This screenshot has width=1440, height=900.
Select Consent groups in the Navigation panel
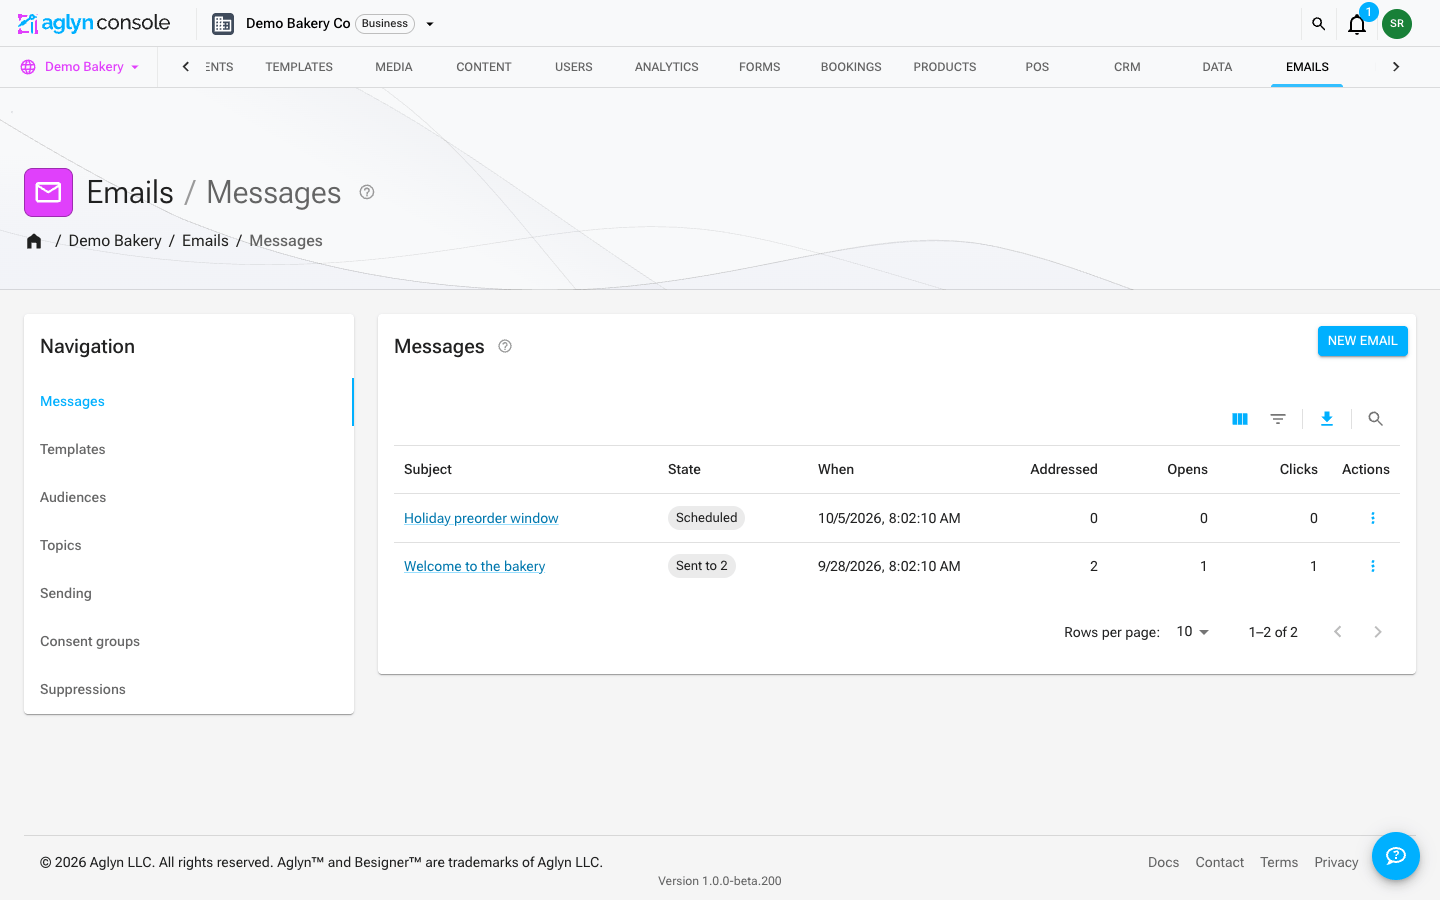189,641
